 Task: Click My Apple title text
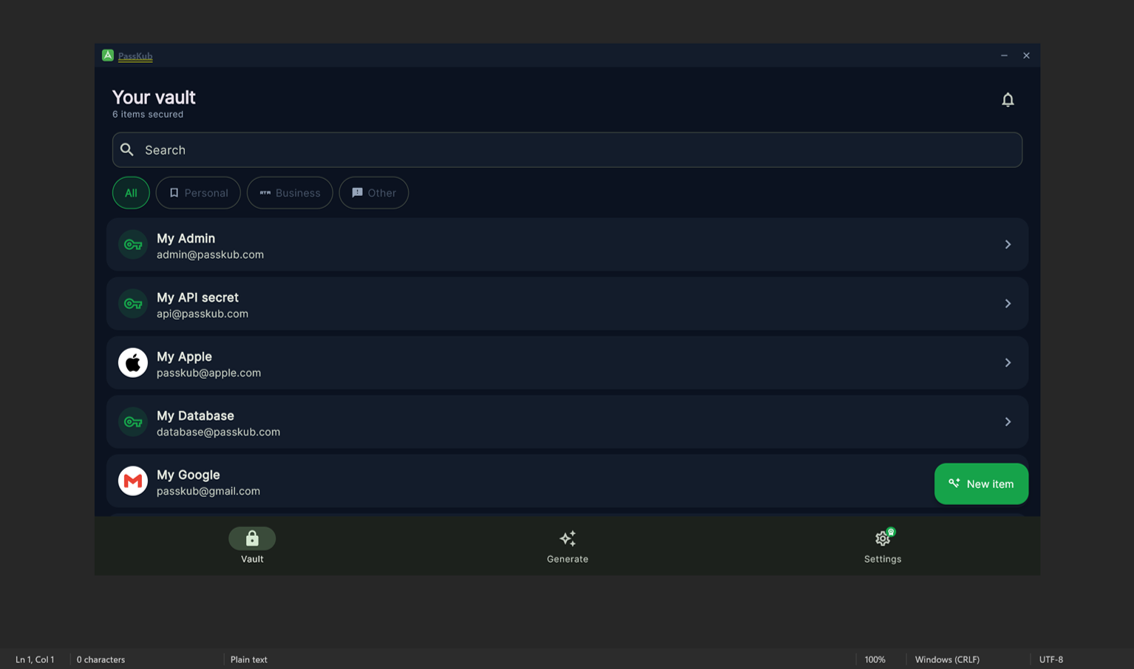point(184,357)
